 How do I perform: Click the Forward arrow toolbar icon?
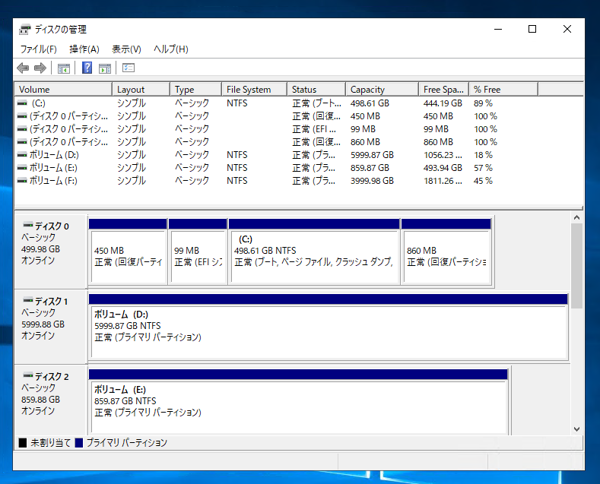coord(40,68)
